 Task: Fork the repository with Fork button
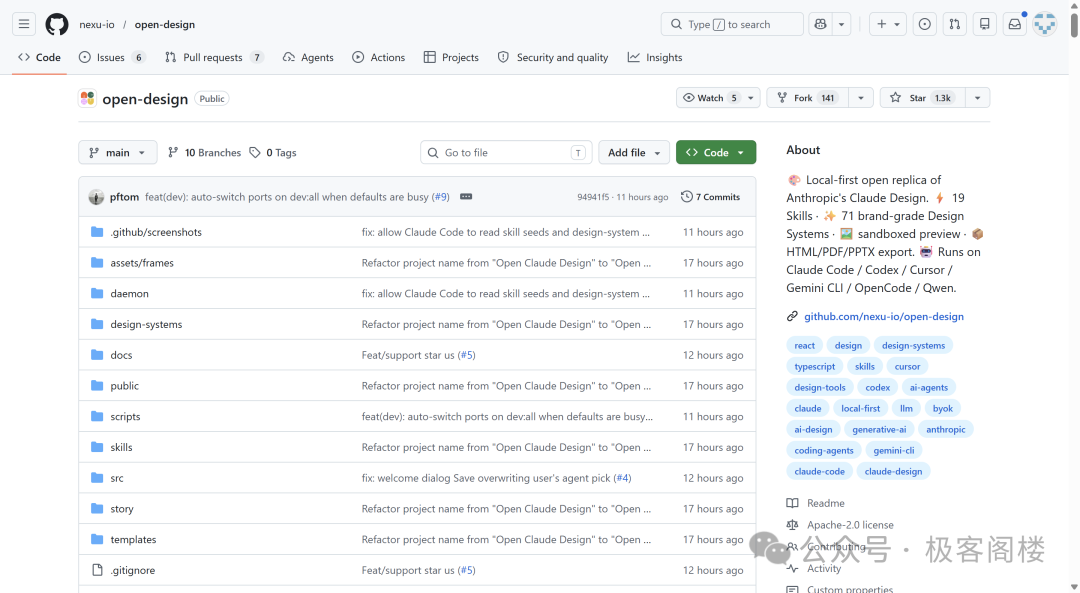point(808,98)
